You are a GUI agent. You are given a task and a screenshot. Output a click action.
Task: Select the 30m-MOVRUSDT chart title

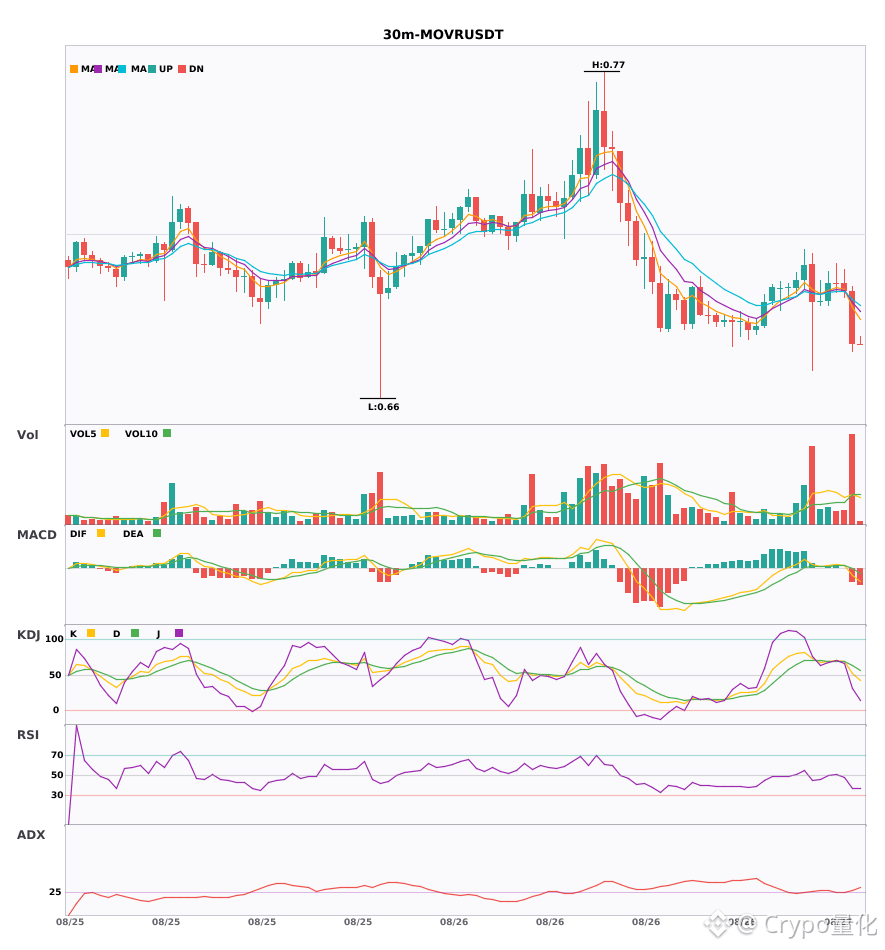point(443,35)
